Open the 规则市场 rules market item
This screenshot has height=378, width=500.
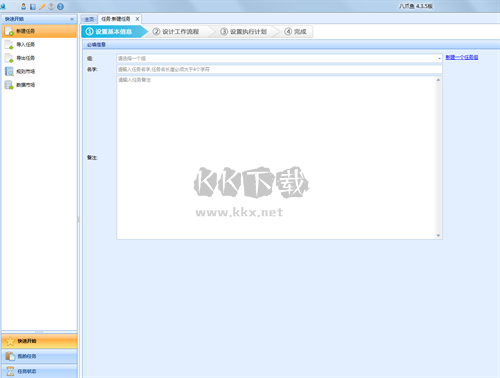[x=39, y=71]
